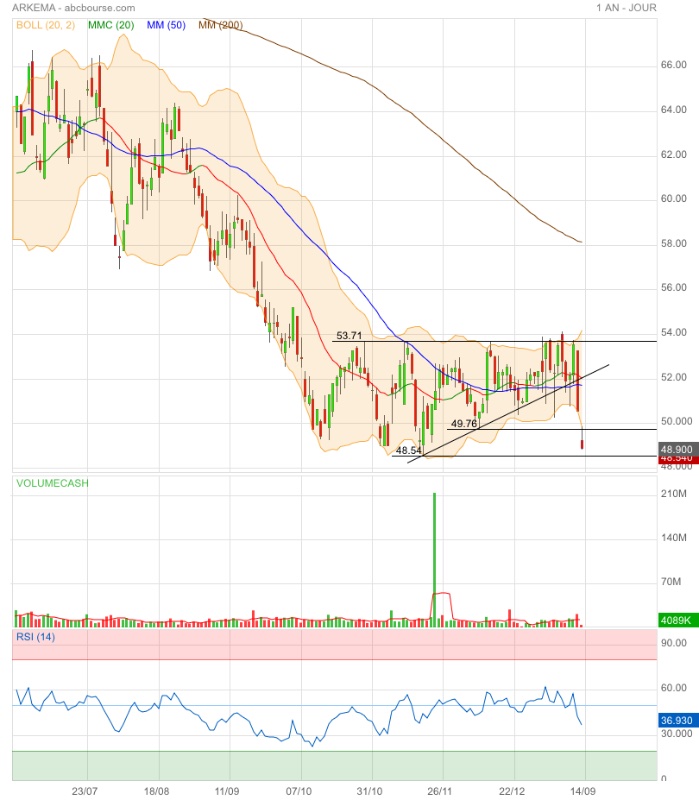Click the 140M volume axis label
Image resolution: width=699 pixels, height=800 pixels.
(x=673, y=537)
